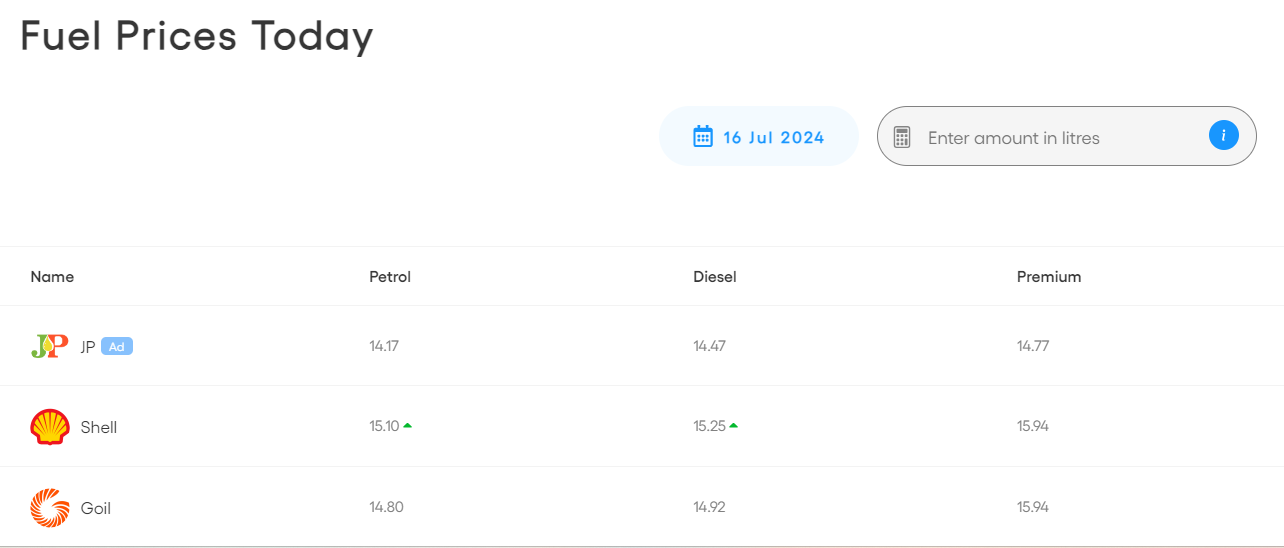Screen dimensions: 1284x548
Task: Click the green arrow beside Shell diesel price
Action: pyautogui.click(x=733, y=426)
